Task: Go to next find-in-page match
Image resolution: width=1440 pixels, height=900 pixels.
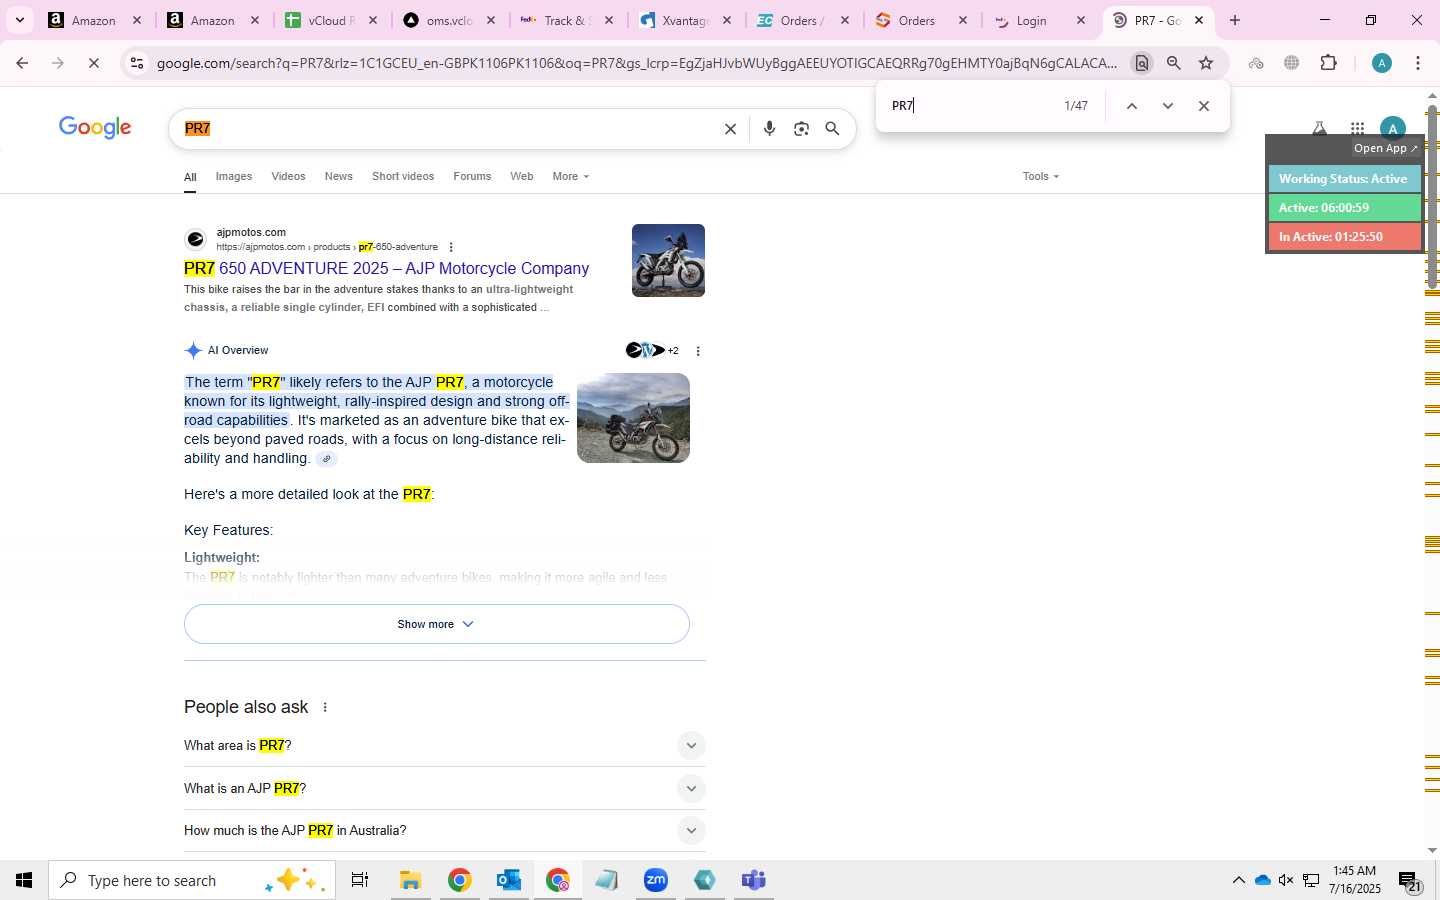Action: [1167, 106]
